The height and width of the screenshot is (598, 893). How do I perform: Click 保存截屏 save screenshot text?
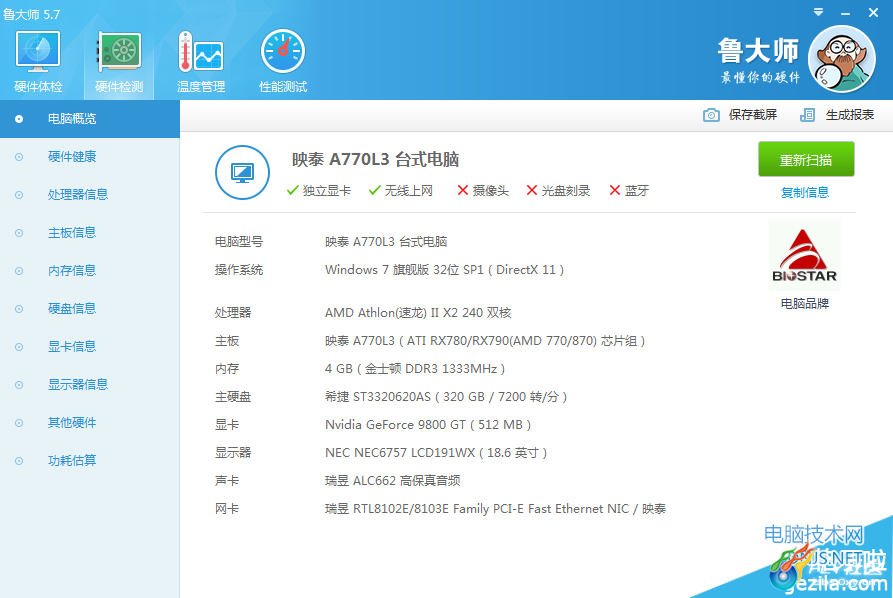point(753,115)
